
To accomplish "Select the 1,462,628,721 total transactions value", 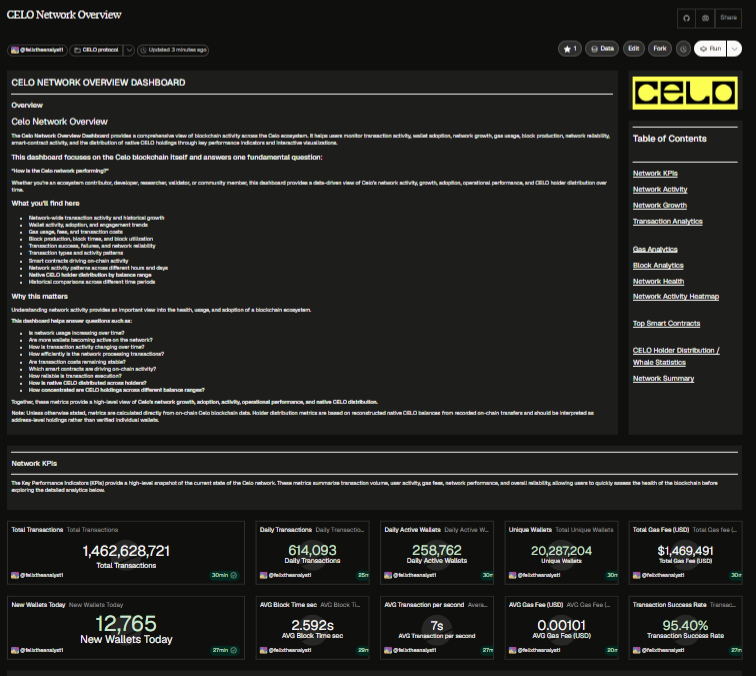I will (x=126, y=551).
